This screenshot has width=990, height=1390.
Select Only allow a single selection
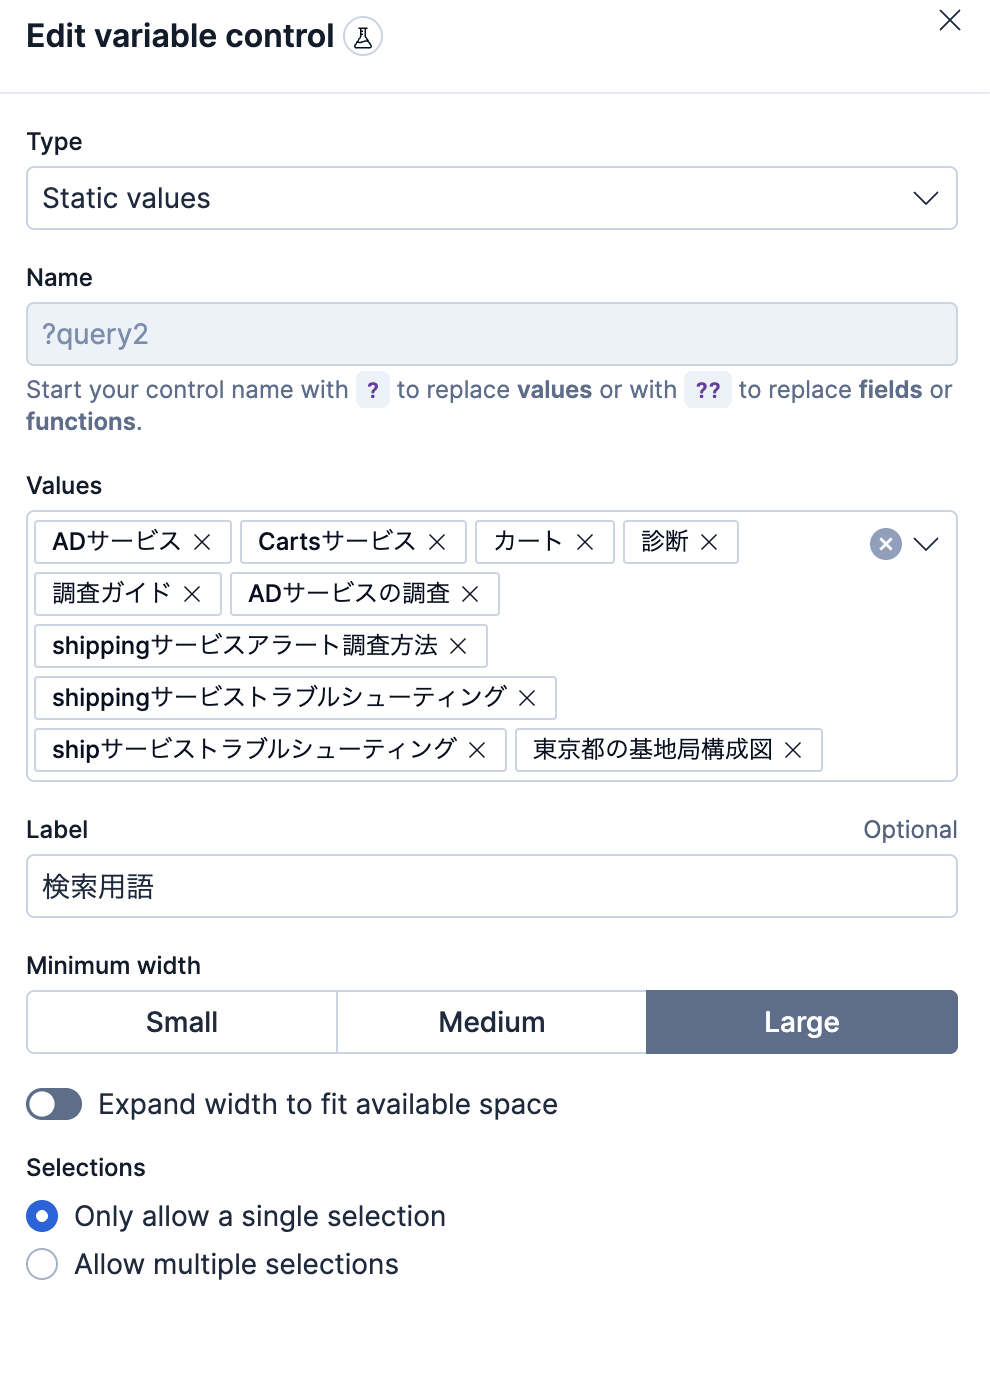[42, 1216]
